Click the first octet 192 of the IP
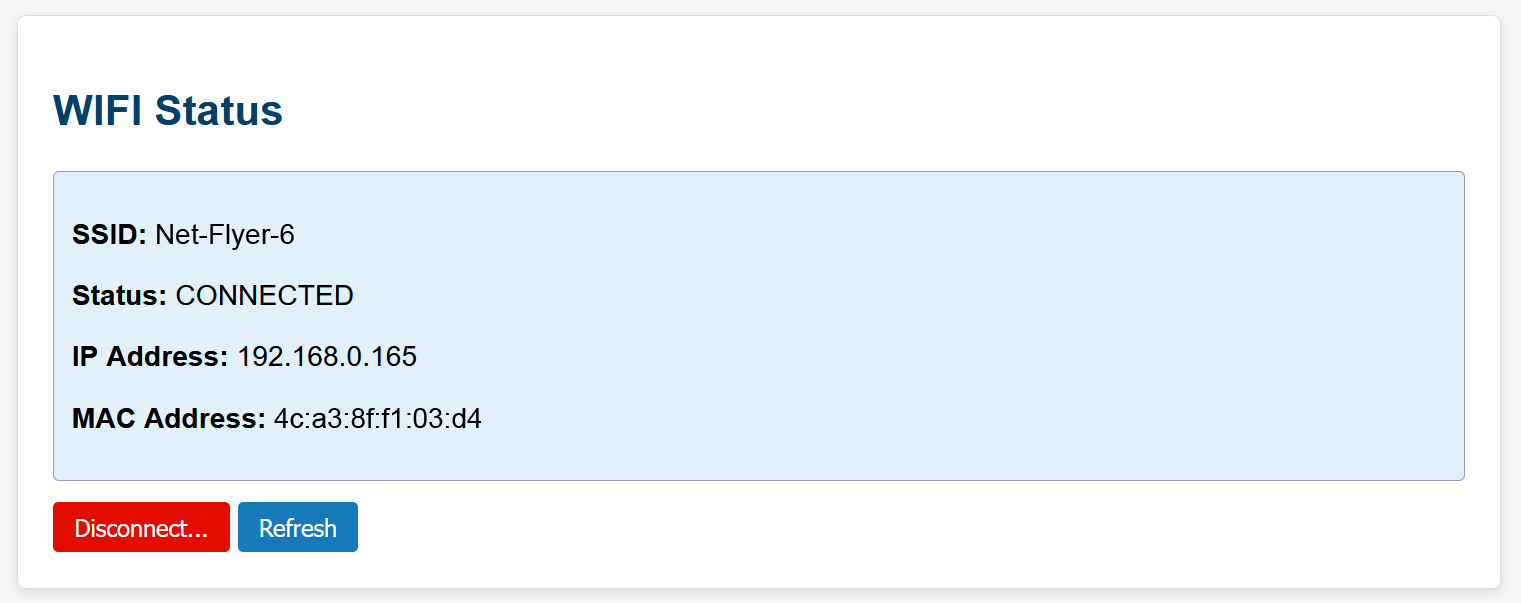This screenshot has width=1521, height=603. pos(257,357)
